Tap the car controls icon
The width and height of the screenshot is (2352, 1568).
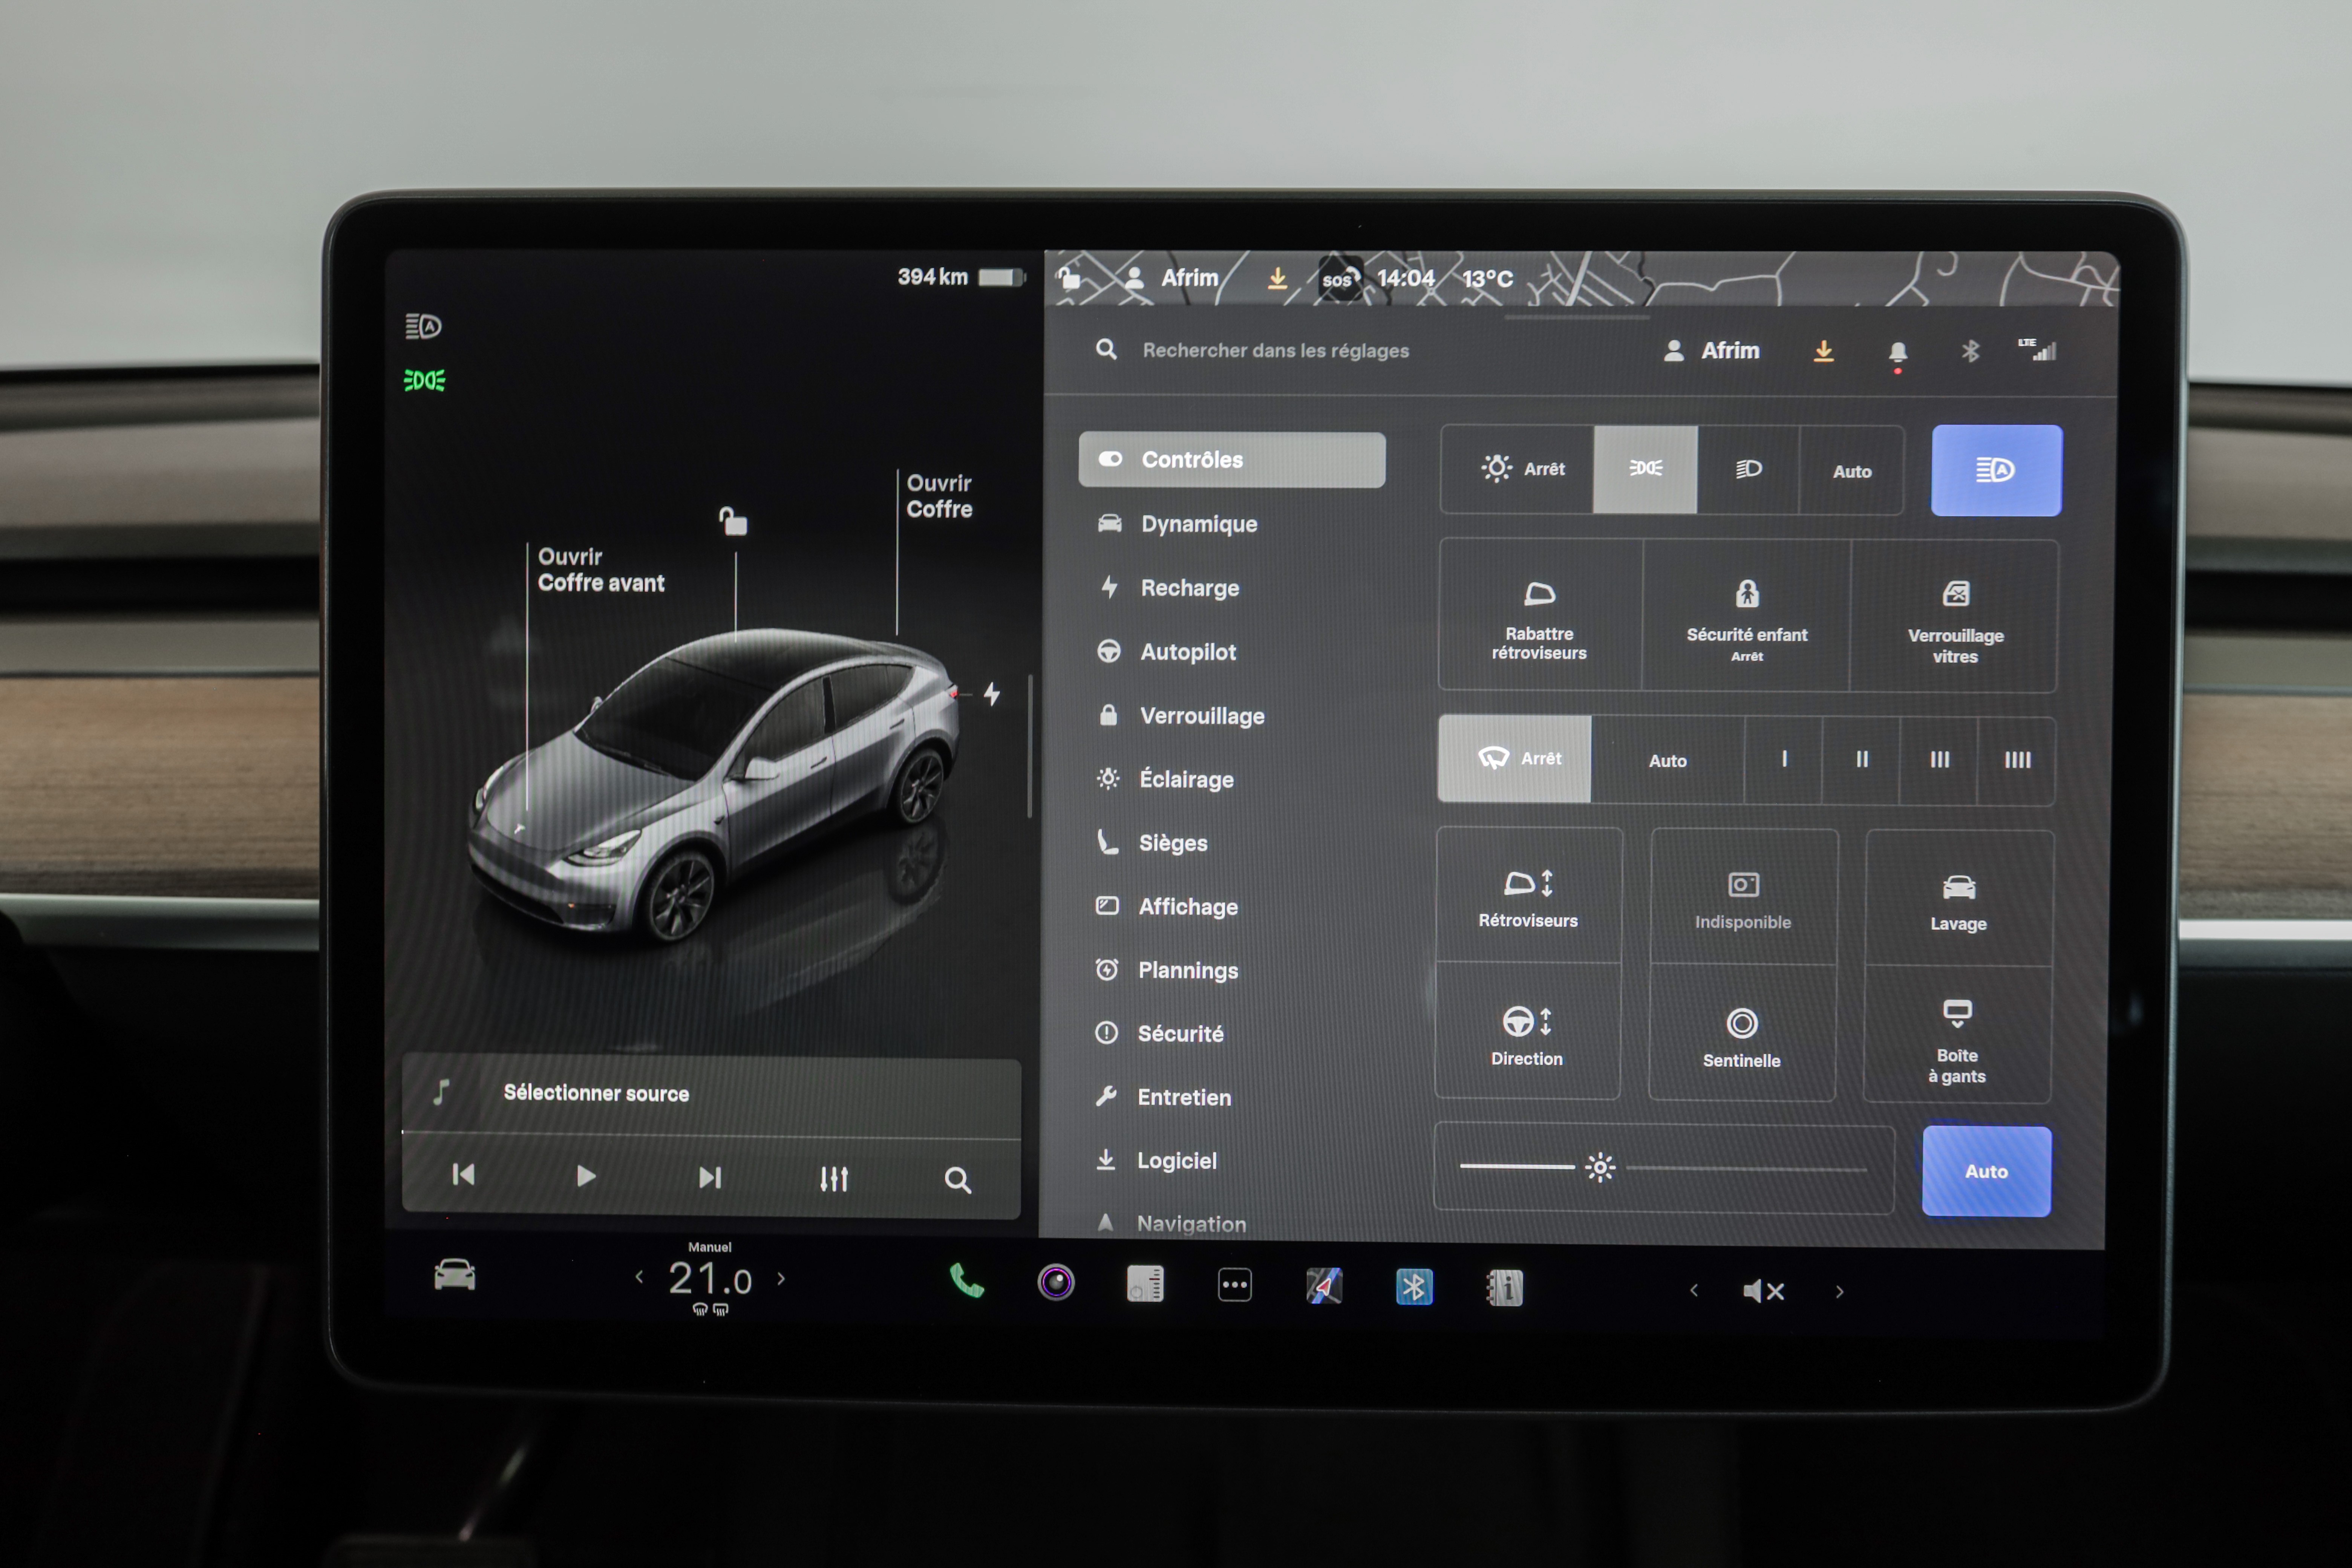[455, 1275]
